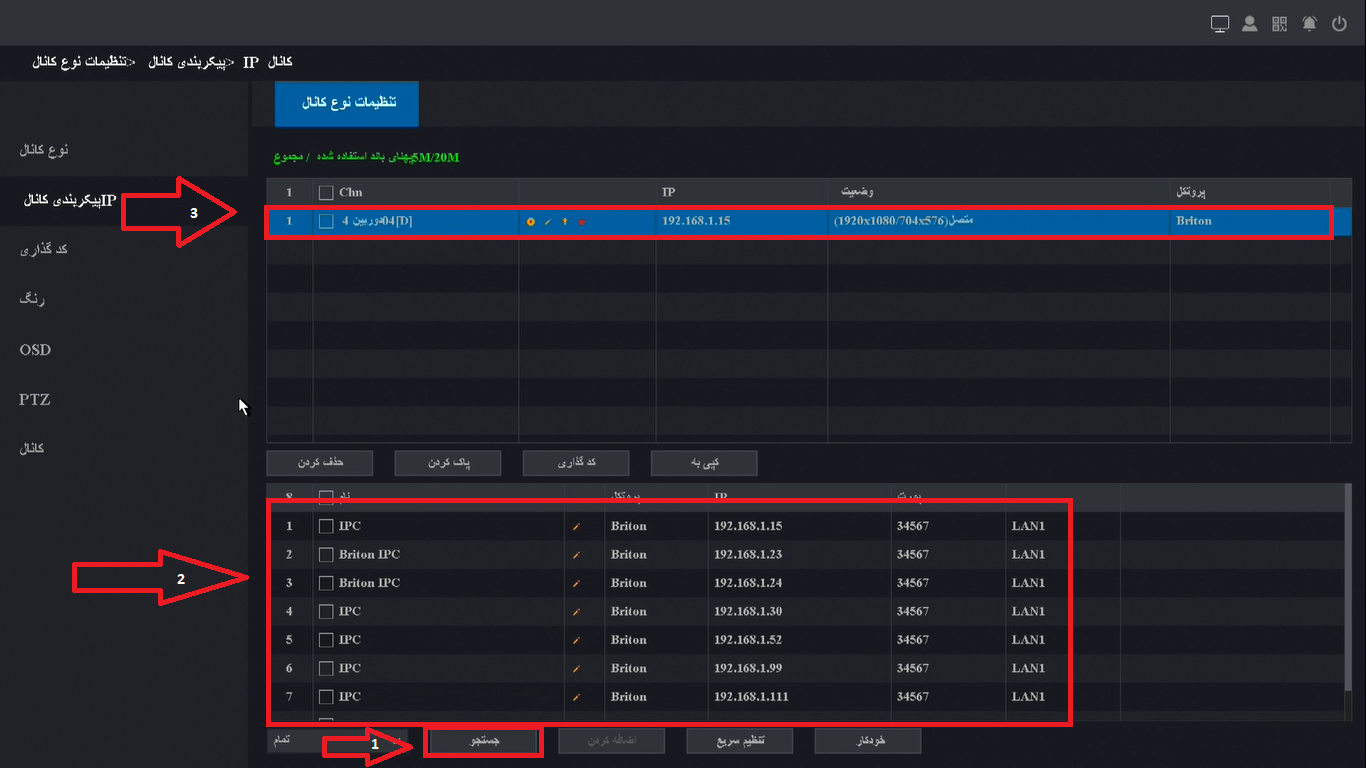Click the yellow up-arrow icon for channel 04
The height and width of the screenshot is (768, 1366).
(564, 222)
